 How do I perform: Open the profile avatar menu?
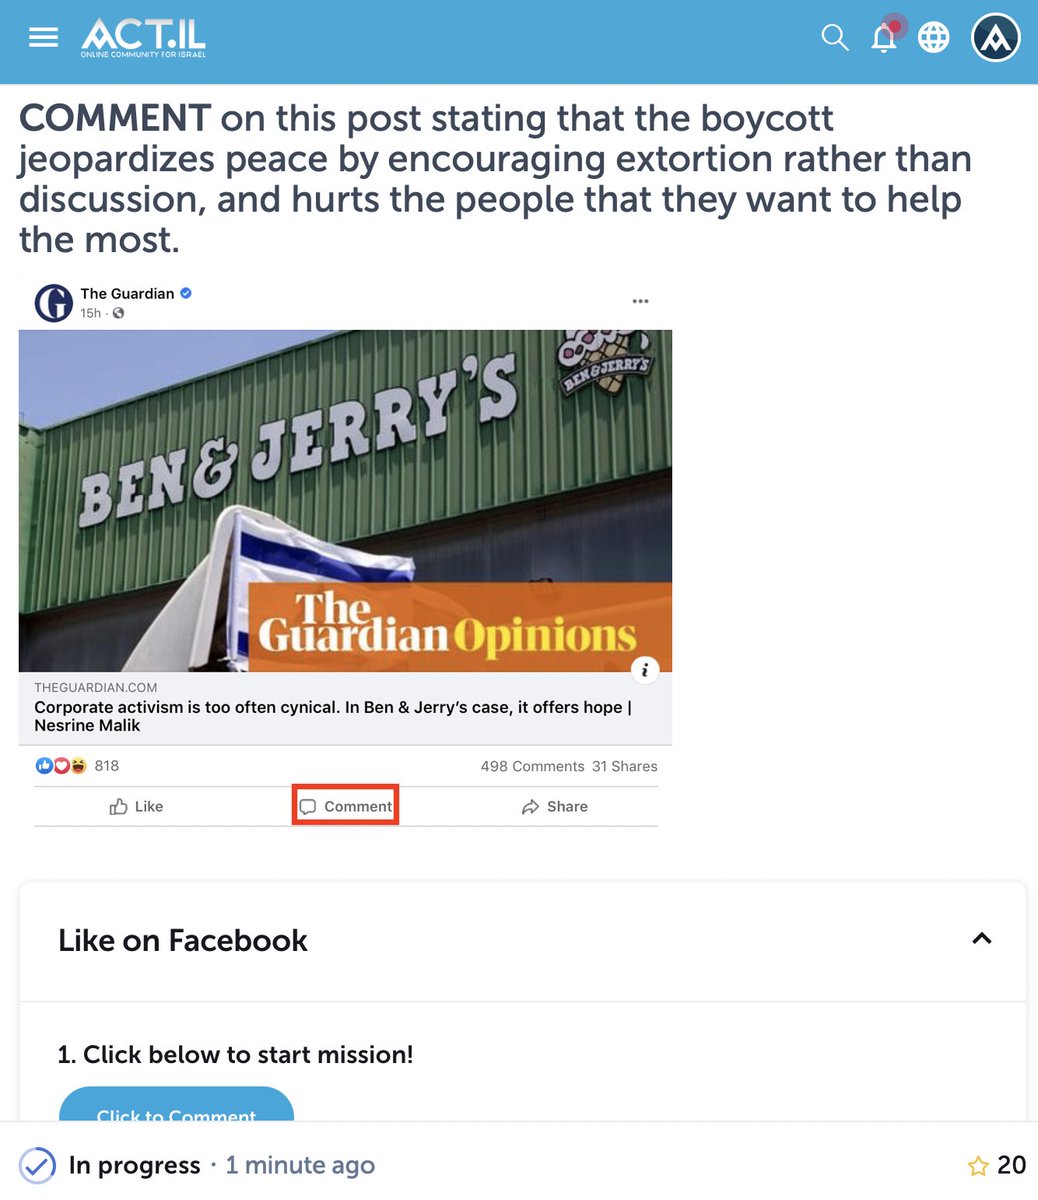pyautogui.click(x=996, y=38)
